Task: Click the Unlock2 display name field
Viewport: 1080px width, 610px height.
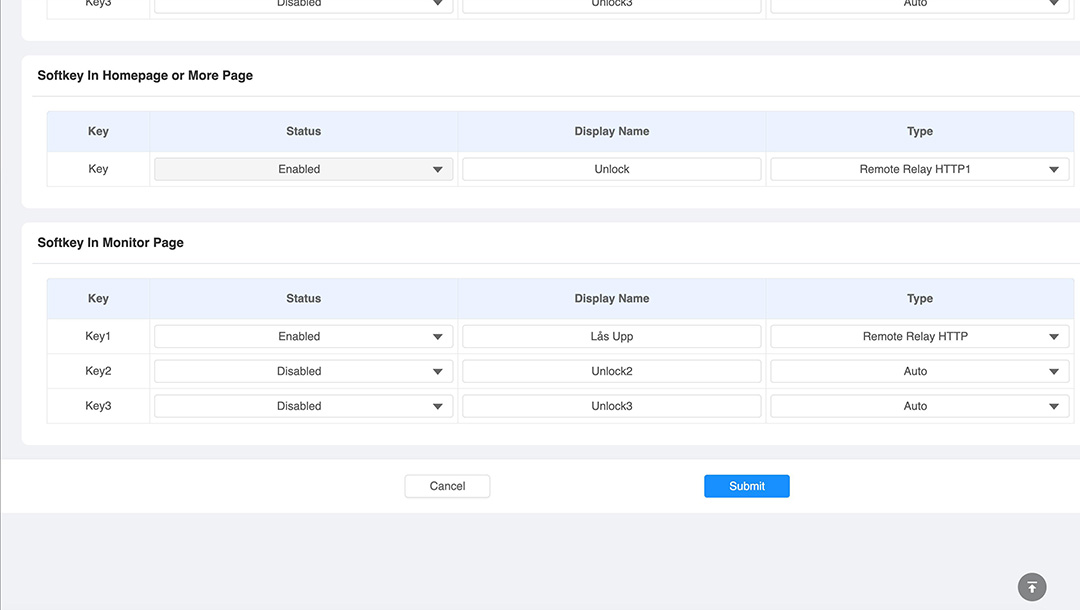Action: (x=611, y=372)
